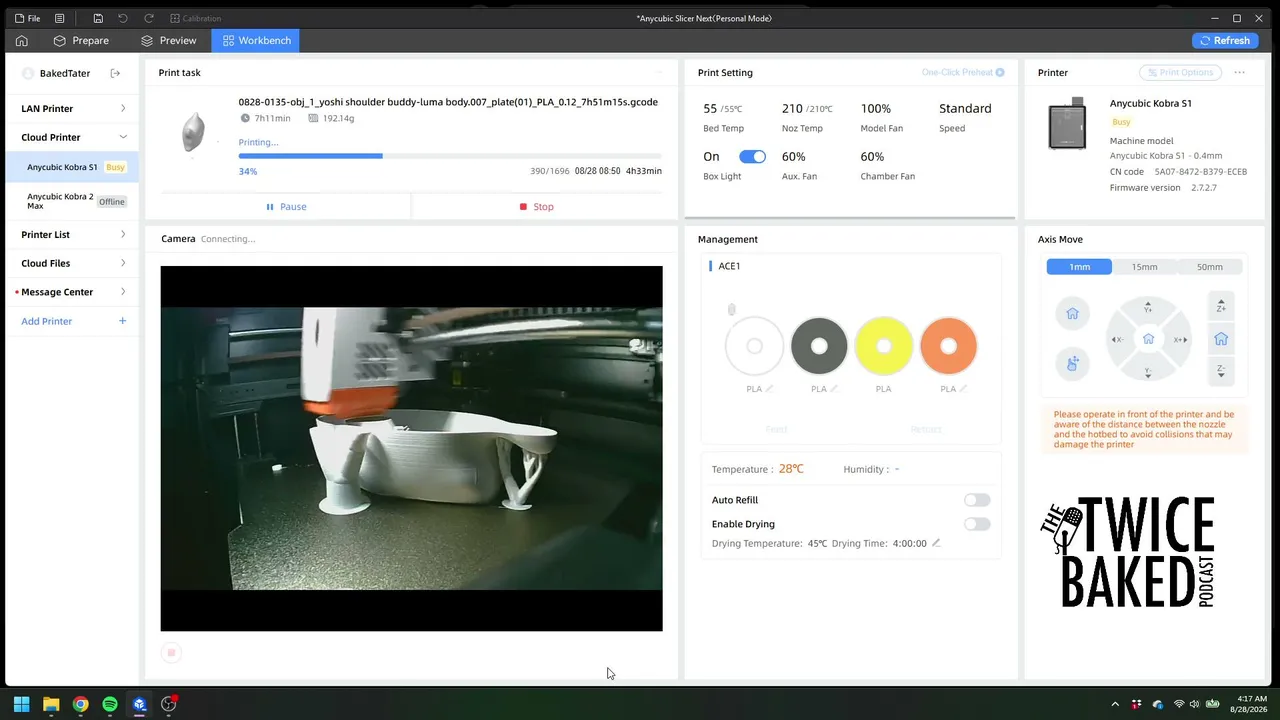Open Print Options
1280x720 pixels.
pyautogui.click(x=1180, y=72)
